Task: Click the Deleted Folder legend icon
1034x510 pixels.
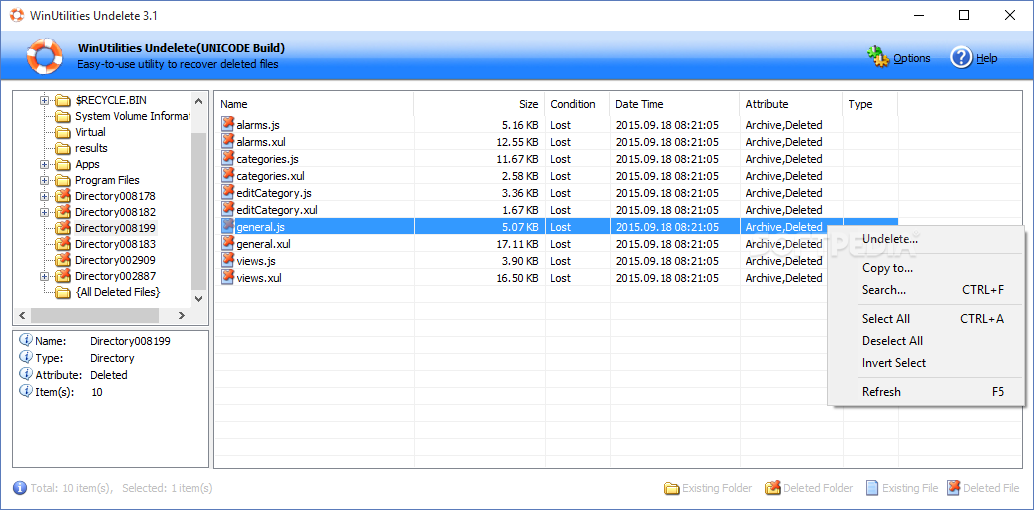Action: pos(772,488)
